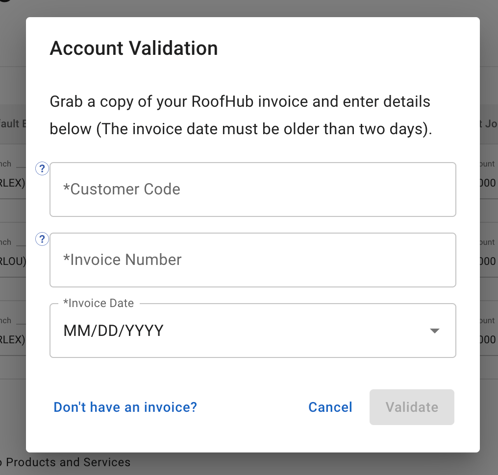Open the help tooltip for Invoice Number
Screen dimensions: 498x475
pyautogui.click(x=42, y=239)
